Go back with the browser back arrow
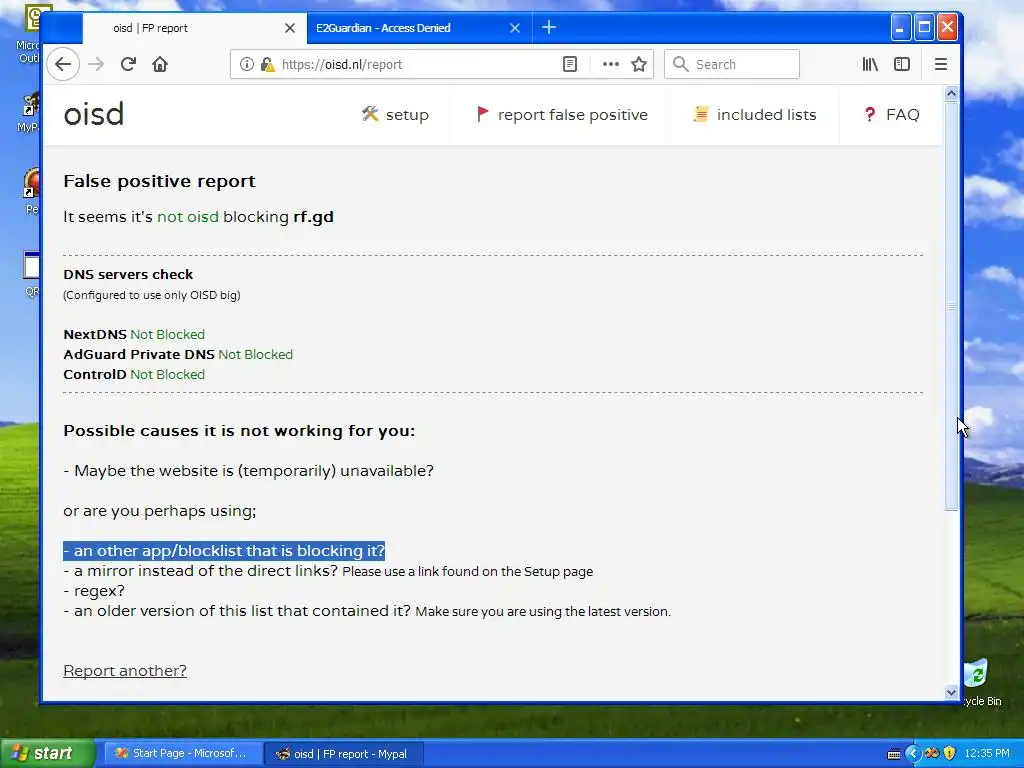1024x768 pixels. [63, 64]
